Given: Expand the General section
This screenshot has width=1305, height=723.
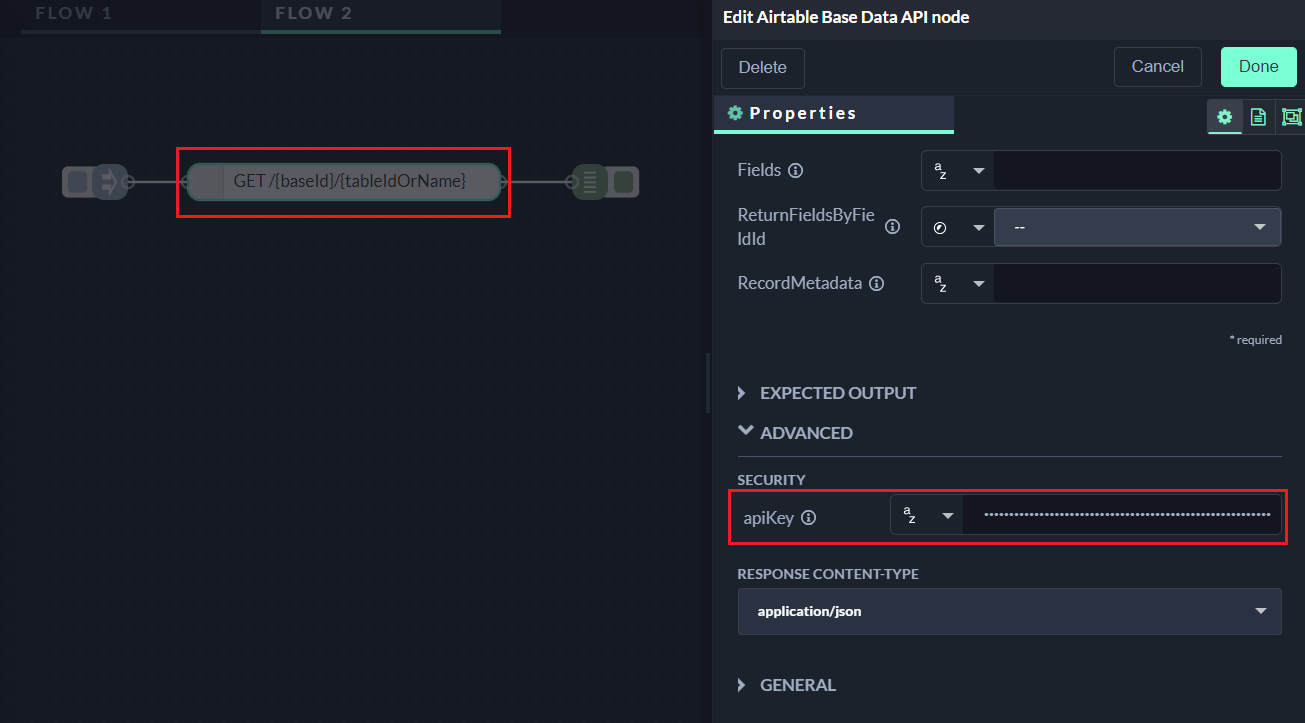Looking at the screenshot, I should 797,685.
